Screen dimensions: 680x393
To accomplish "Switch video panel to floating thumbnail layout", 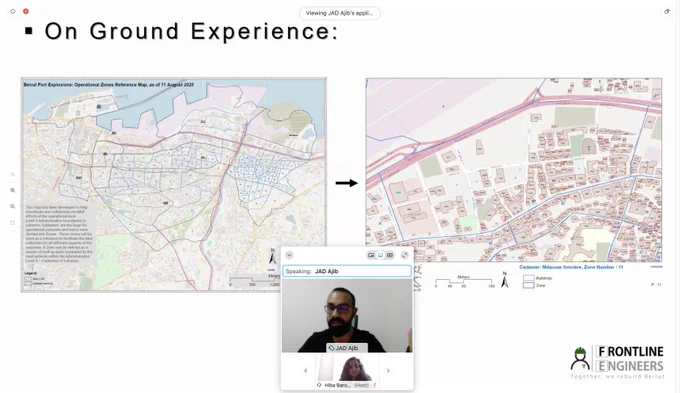I will (371, 255).
